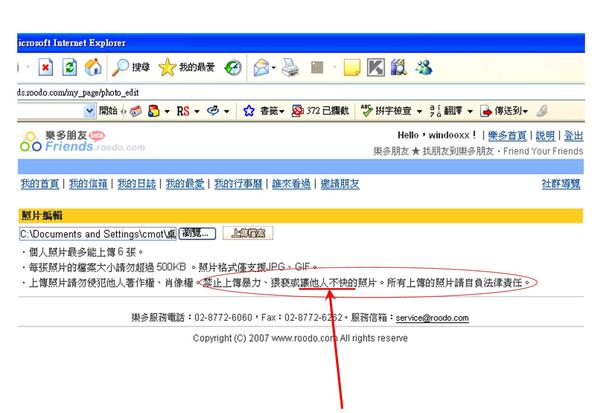
Task: Click the circular arrow toolbar icon
Action: click(213, 111)
